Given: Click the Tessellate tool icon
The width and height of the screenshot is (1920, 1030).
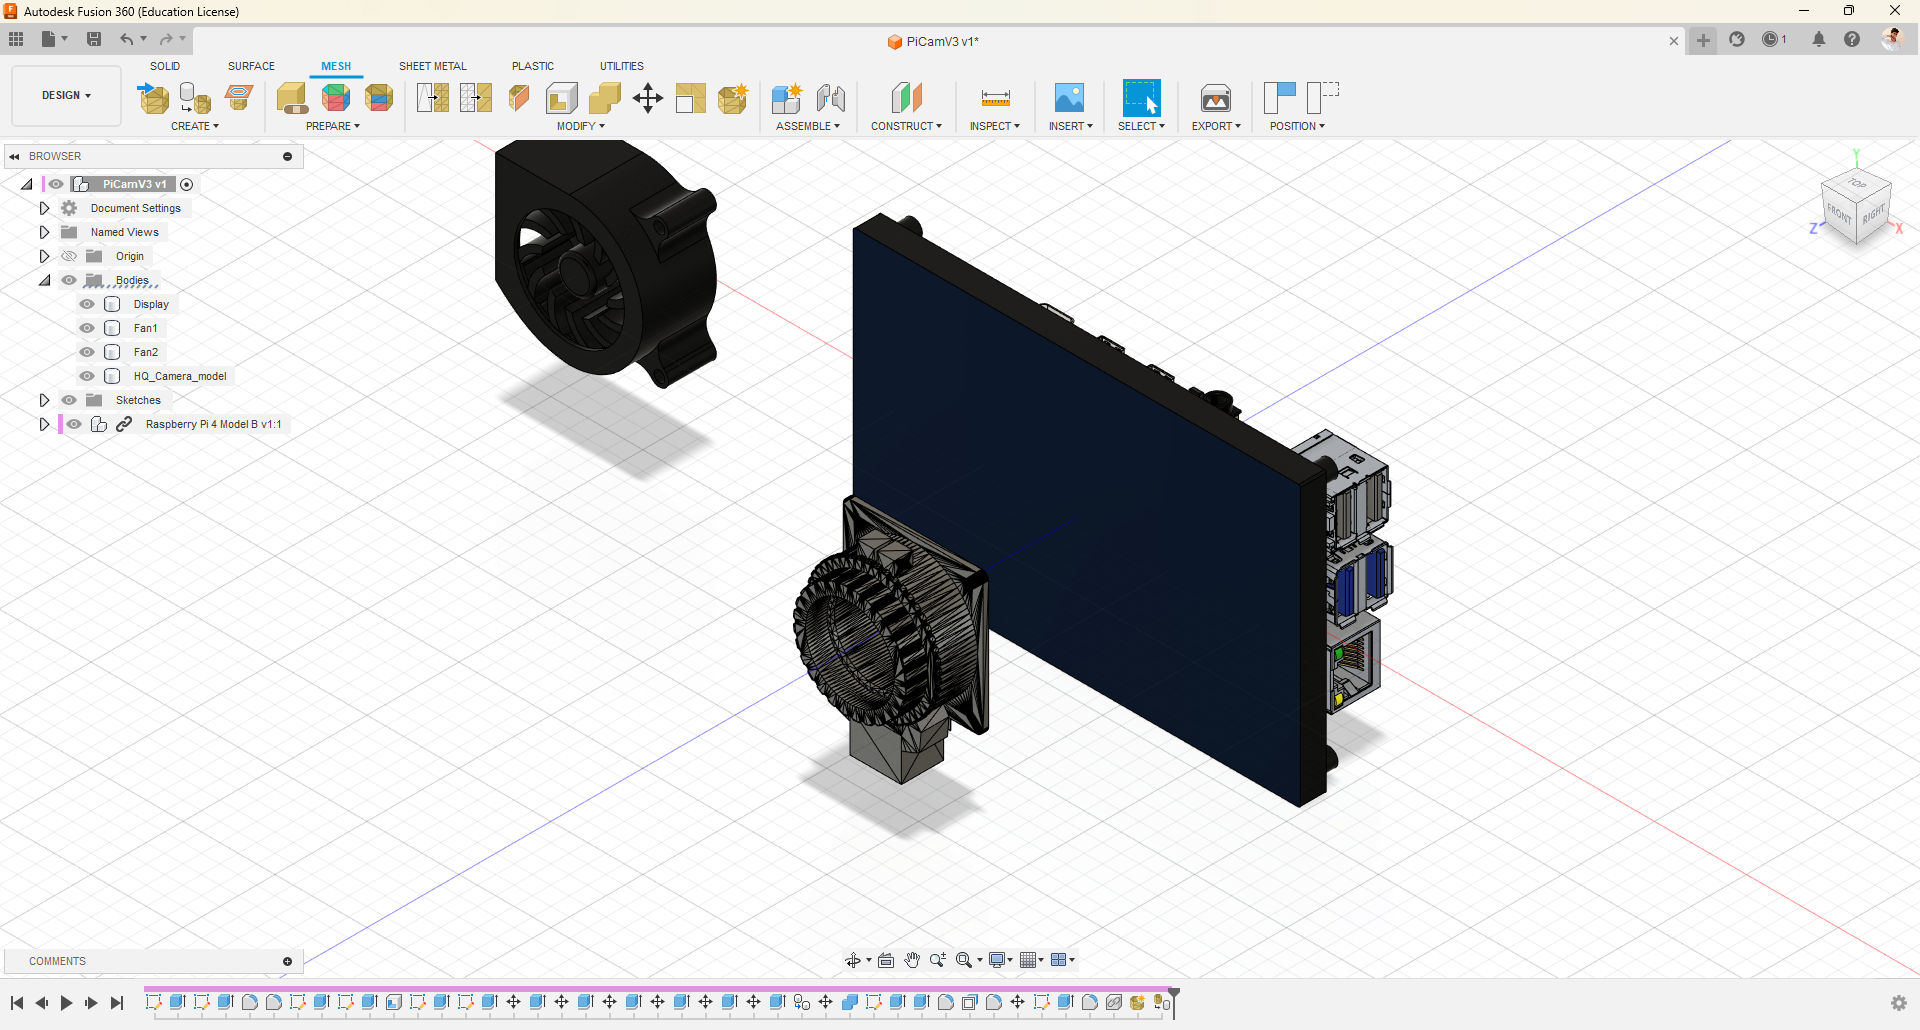Looking at the screenshot, I should click(x=195, y=98).
